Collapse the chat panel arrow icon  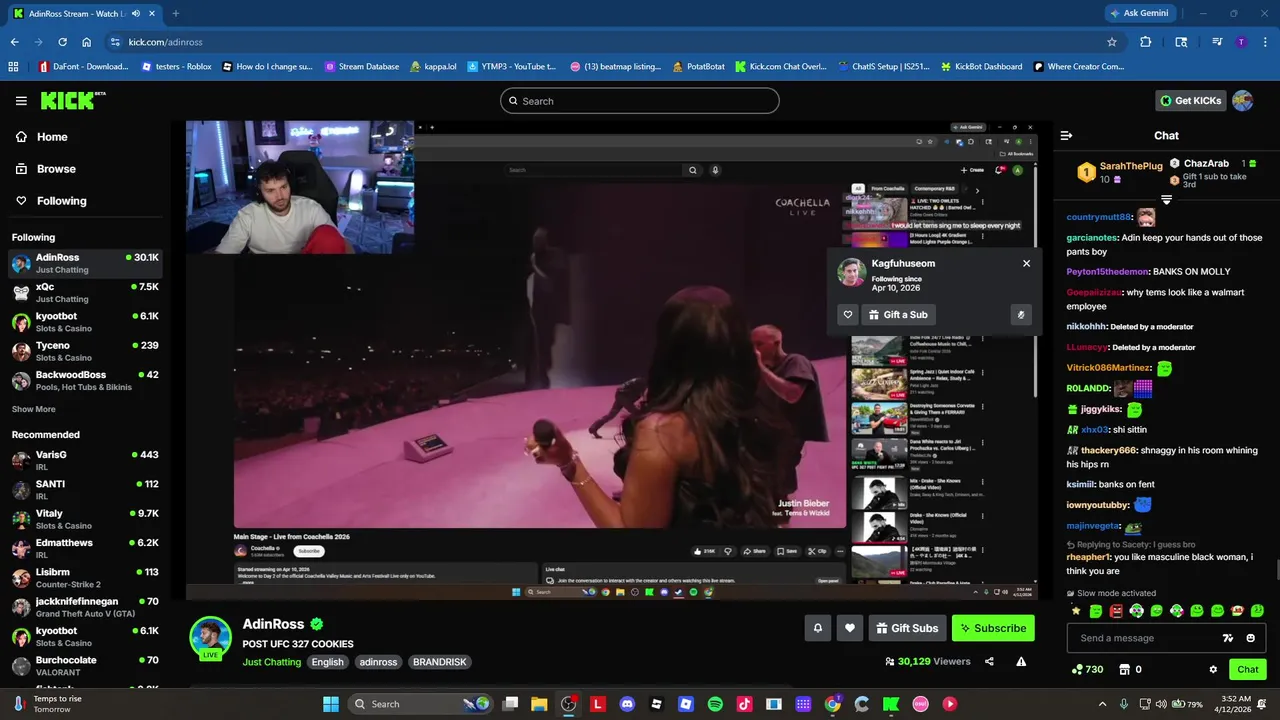pos(1066,135)
